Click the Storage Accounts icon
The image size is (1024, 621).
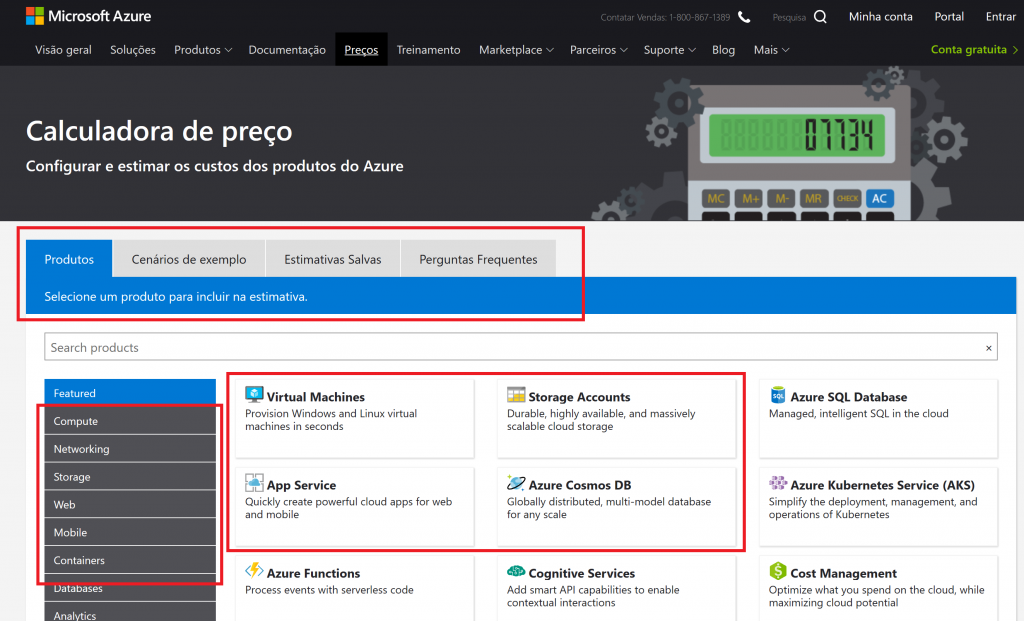coord(516,395)
